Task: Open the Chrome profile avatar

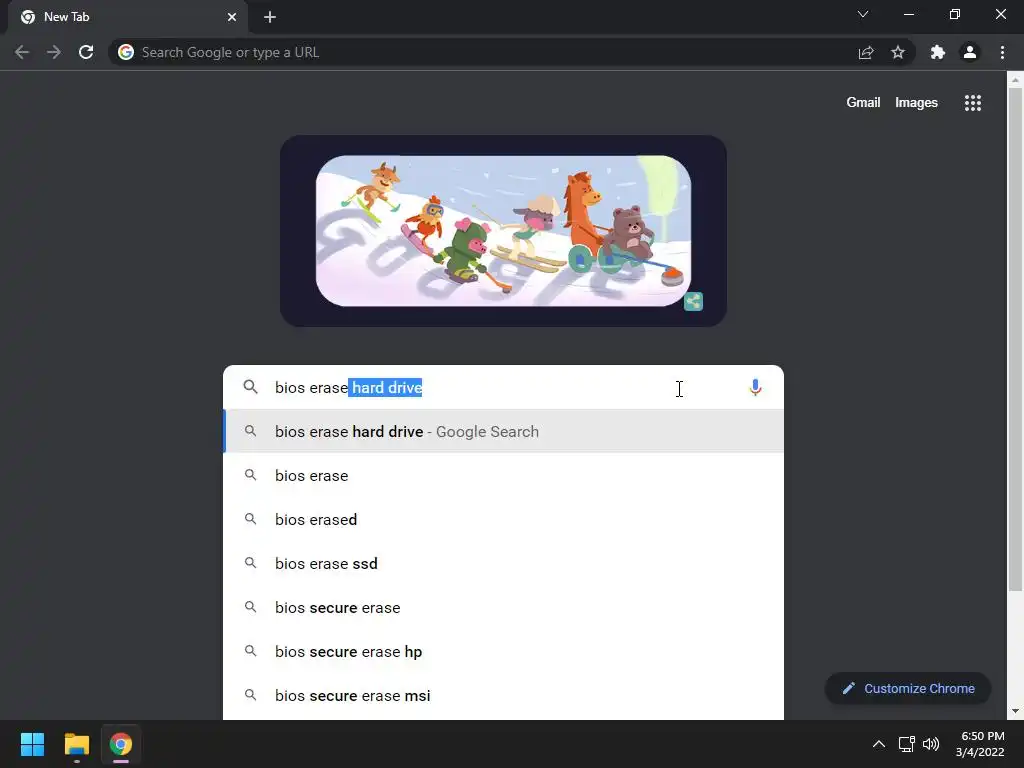Action: pyautogui.click(x=970, y=52)
